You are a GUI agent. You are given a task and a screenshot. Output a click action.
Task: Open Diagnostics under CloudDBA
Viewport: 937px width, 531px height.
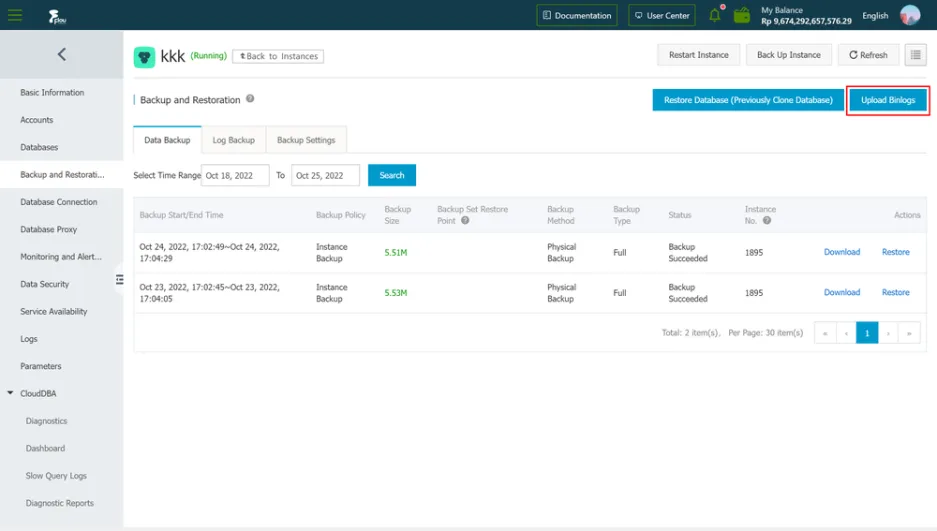(47, 421)
